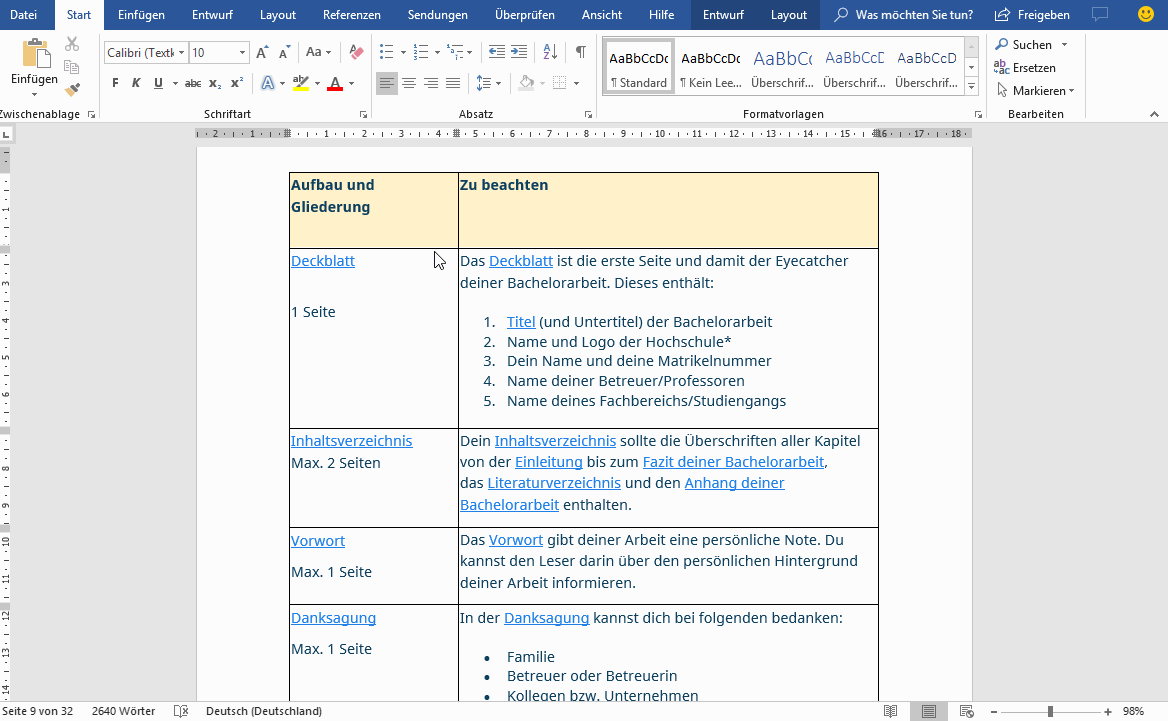Switch to Referenzen tab

[x=352, y=14]
